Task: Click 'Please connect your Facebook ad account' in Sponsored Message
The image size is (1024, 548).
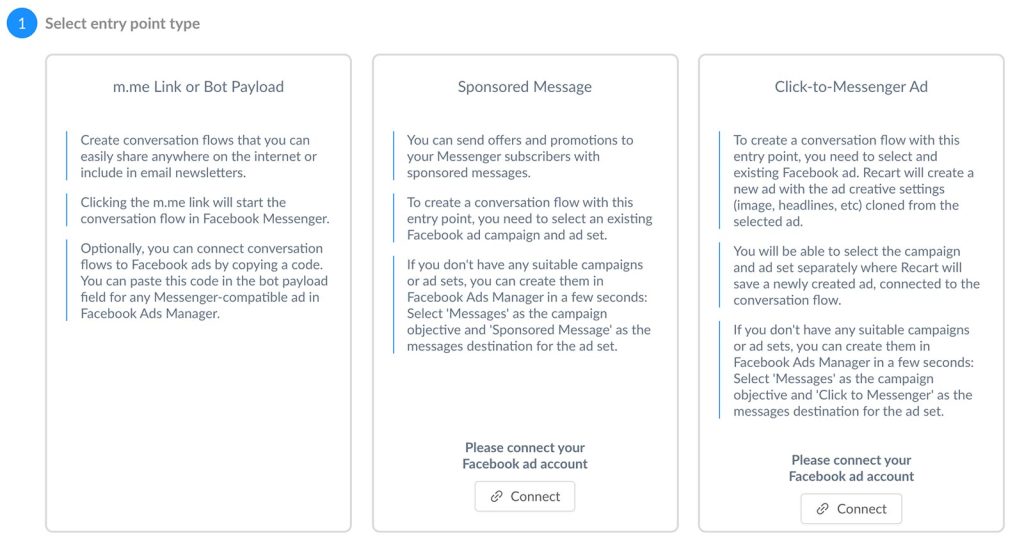Action: point(524,456)
